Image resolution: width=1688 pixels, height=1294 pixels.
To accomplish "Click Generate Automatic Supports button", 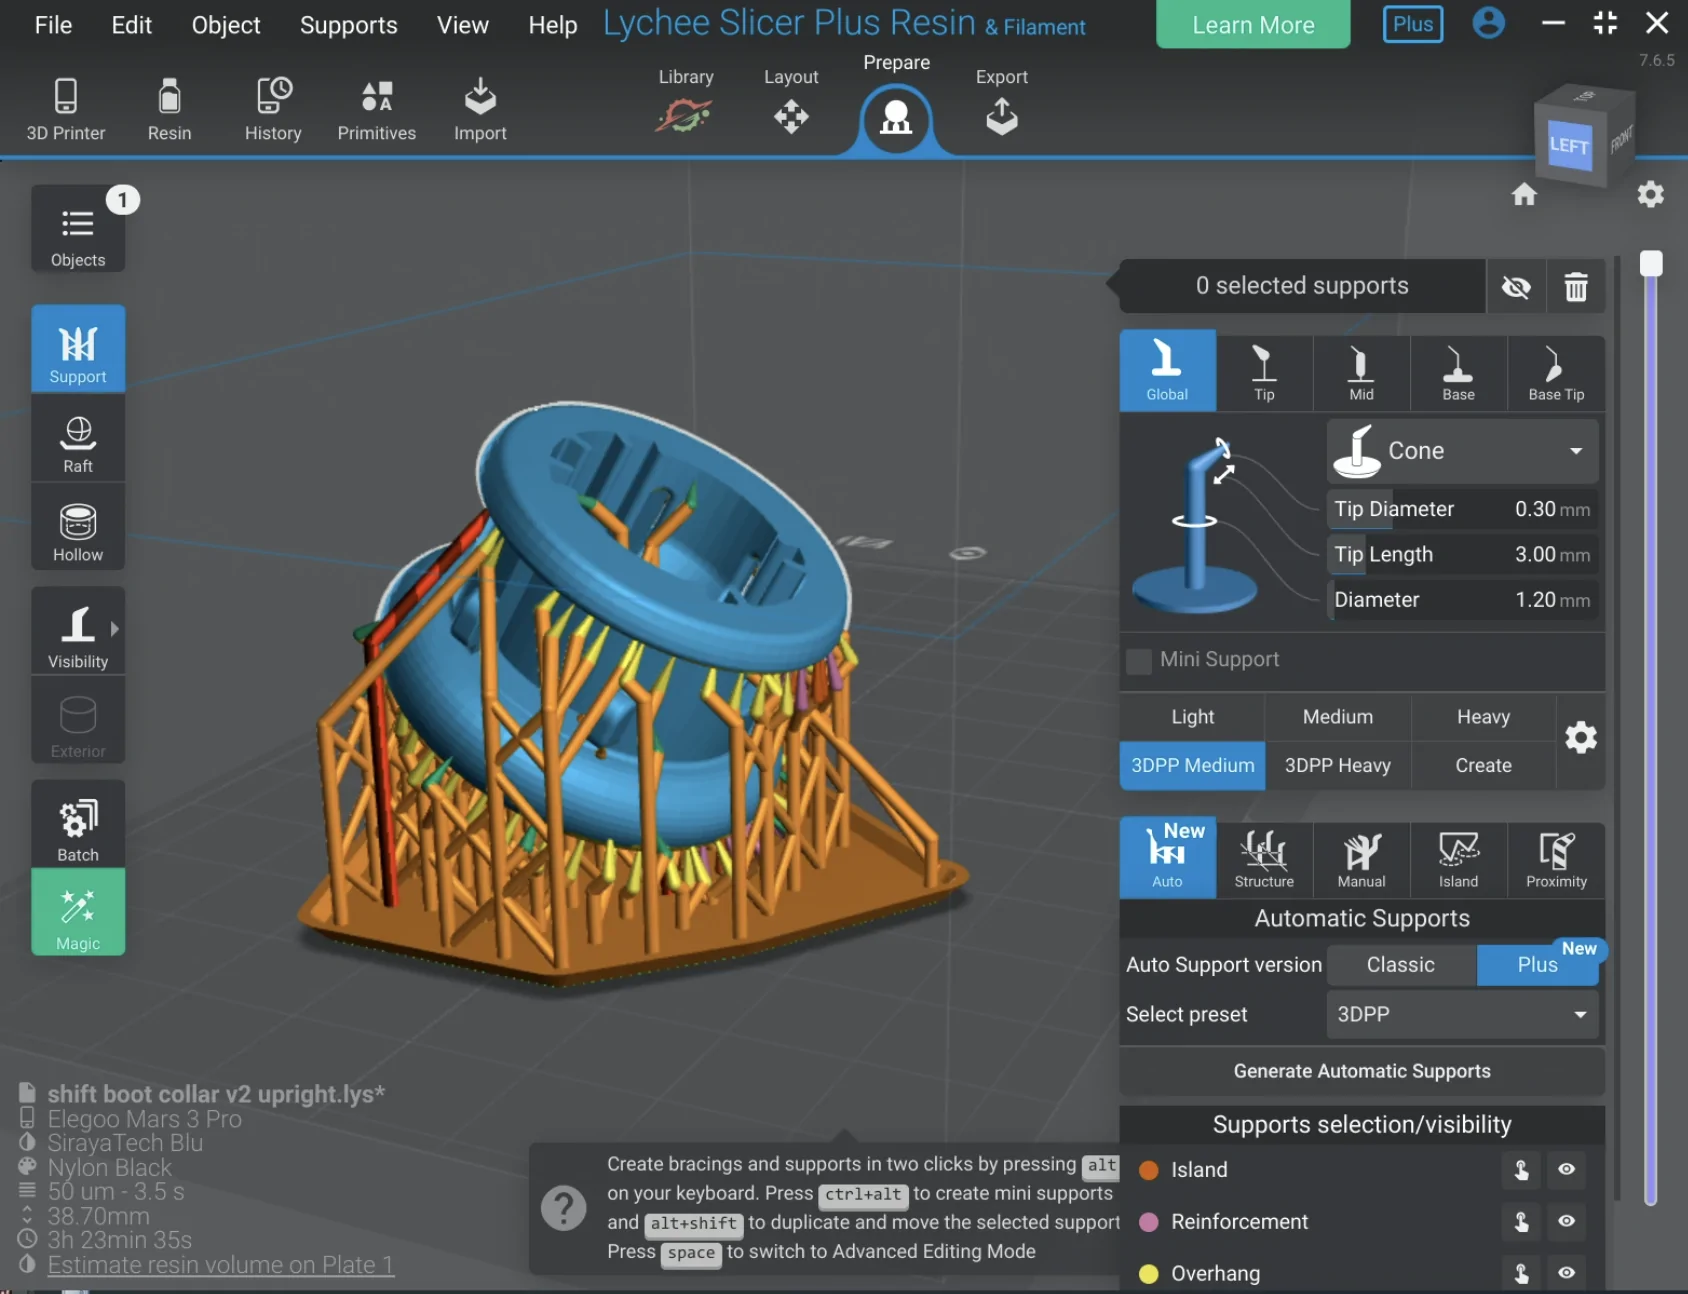I will [1361, 1071].
